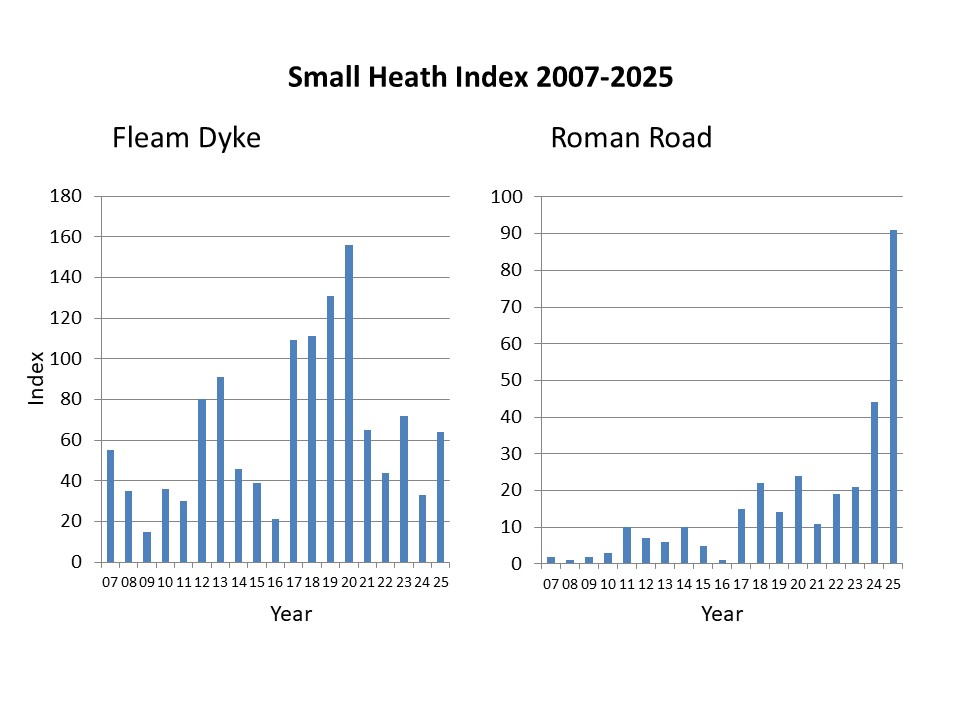Click the Roman Road bar for year 25

893,397
